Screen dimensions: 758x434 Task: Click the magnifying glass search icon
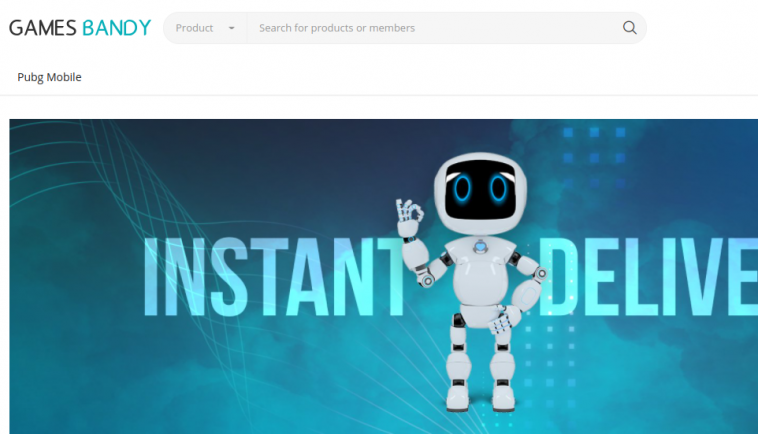(x=629, y=28)
